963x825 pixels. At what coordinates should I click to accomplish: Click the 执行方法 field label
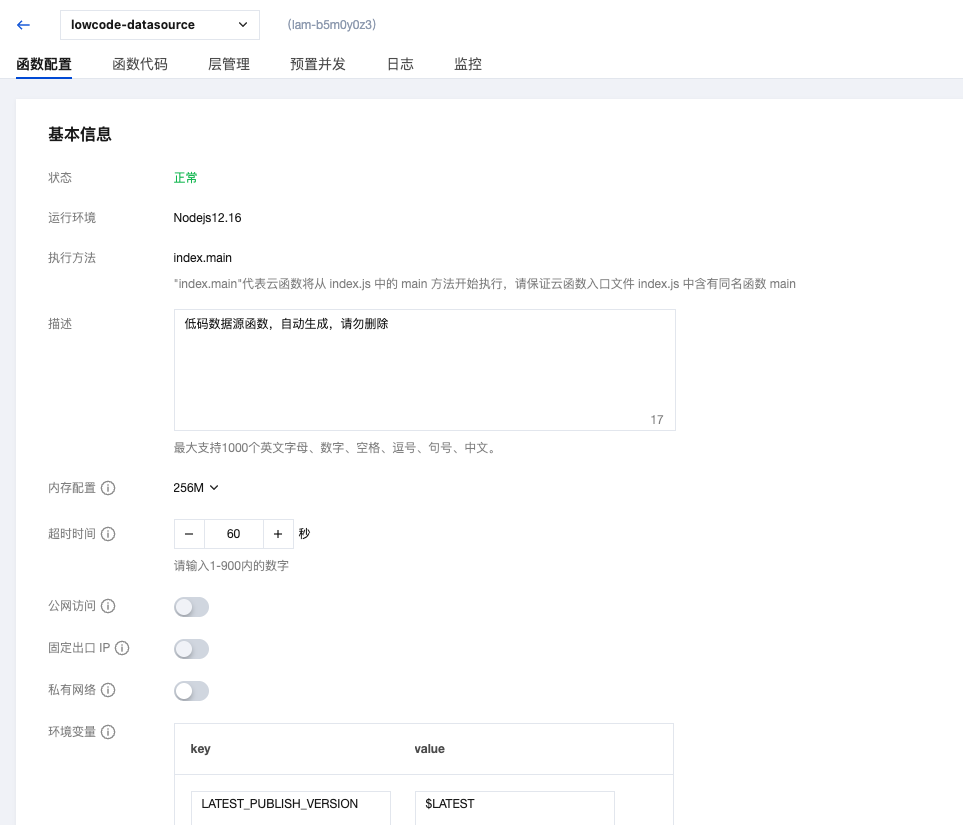tap(72, 257)
